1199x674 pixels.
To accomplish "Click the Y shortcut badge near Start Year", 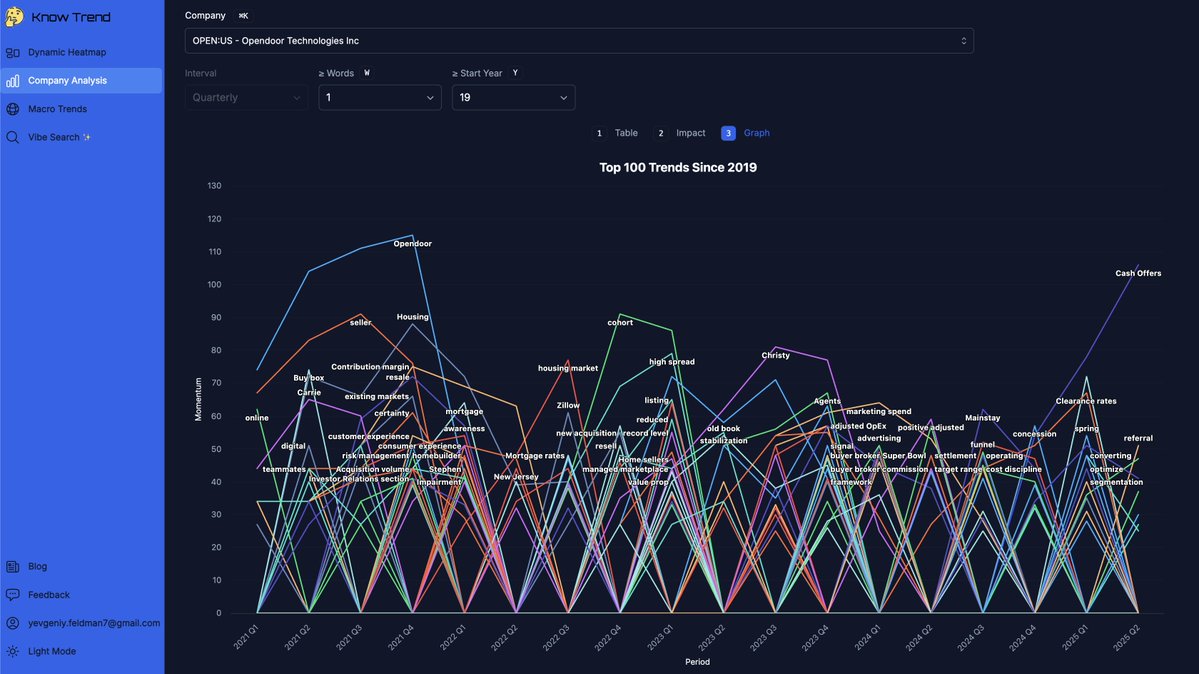I will (515, 73).
